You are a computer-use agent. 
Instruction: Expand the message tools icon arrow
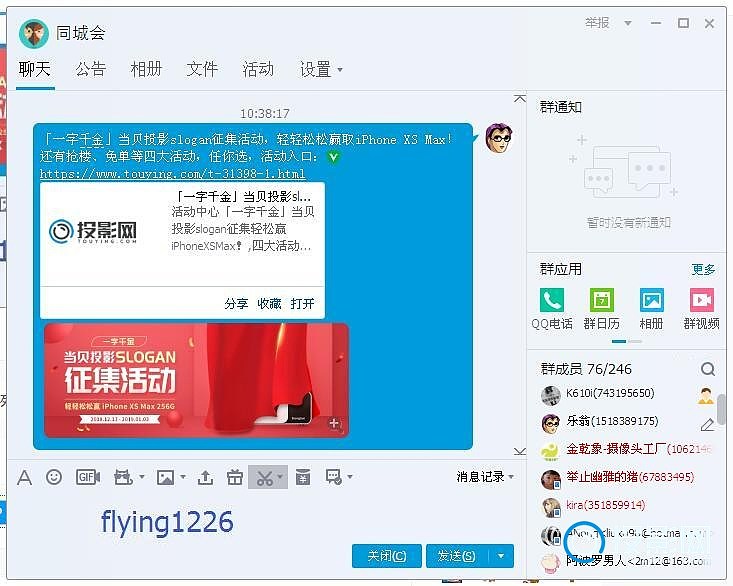point(350,477)
